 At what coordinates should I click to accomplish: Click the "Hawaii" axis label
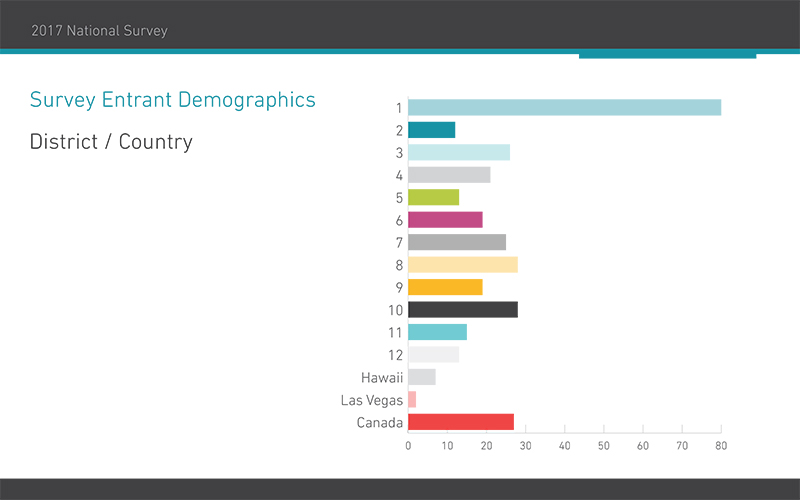[x=381, y=377]
